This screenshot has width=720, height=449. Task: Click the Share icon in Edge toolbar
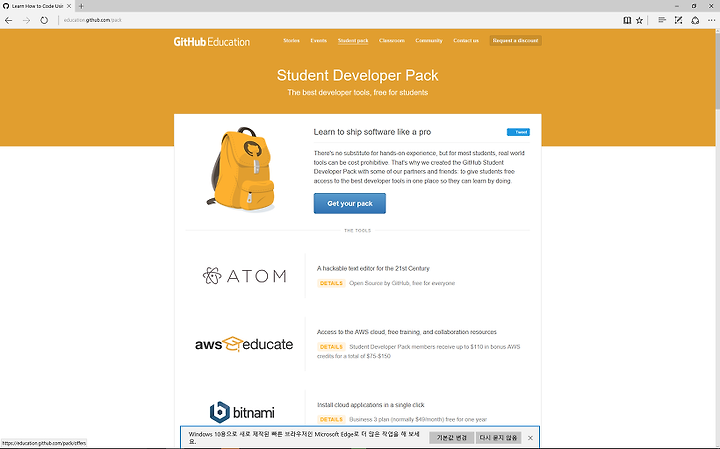click(x=695, y=20)
